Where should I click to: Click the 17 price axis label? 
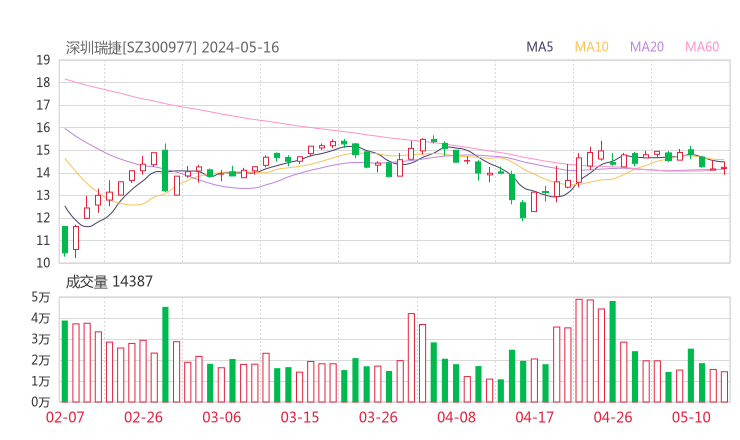[x=43, y=105]
